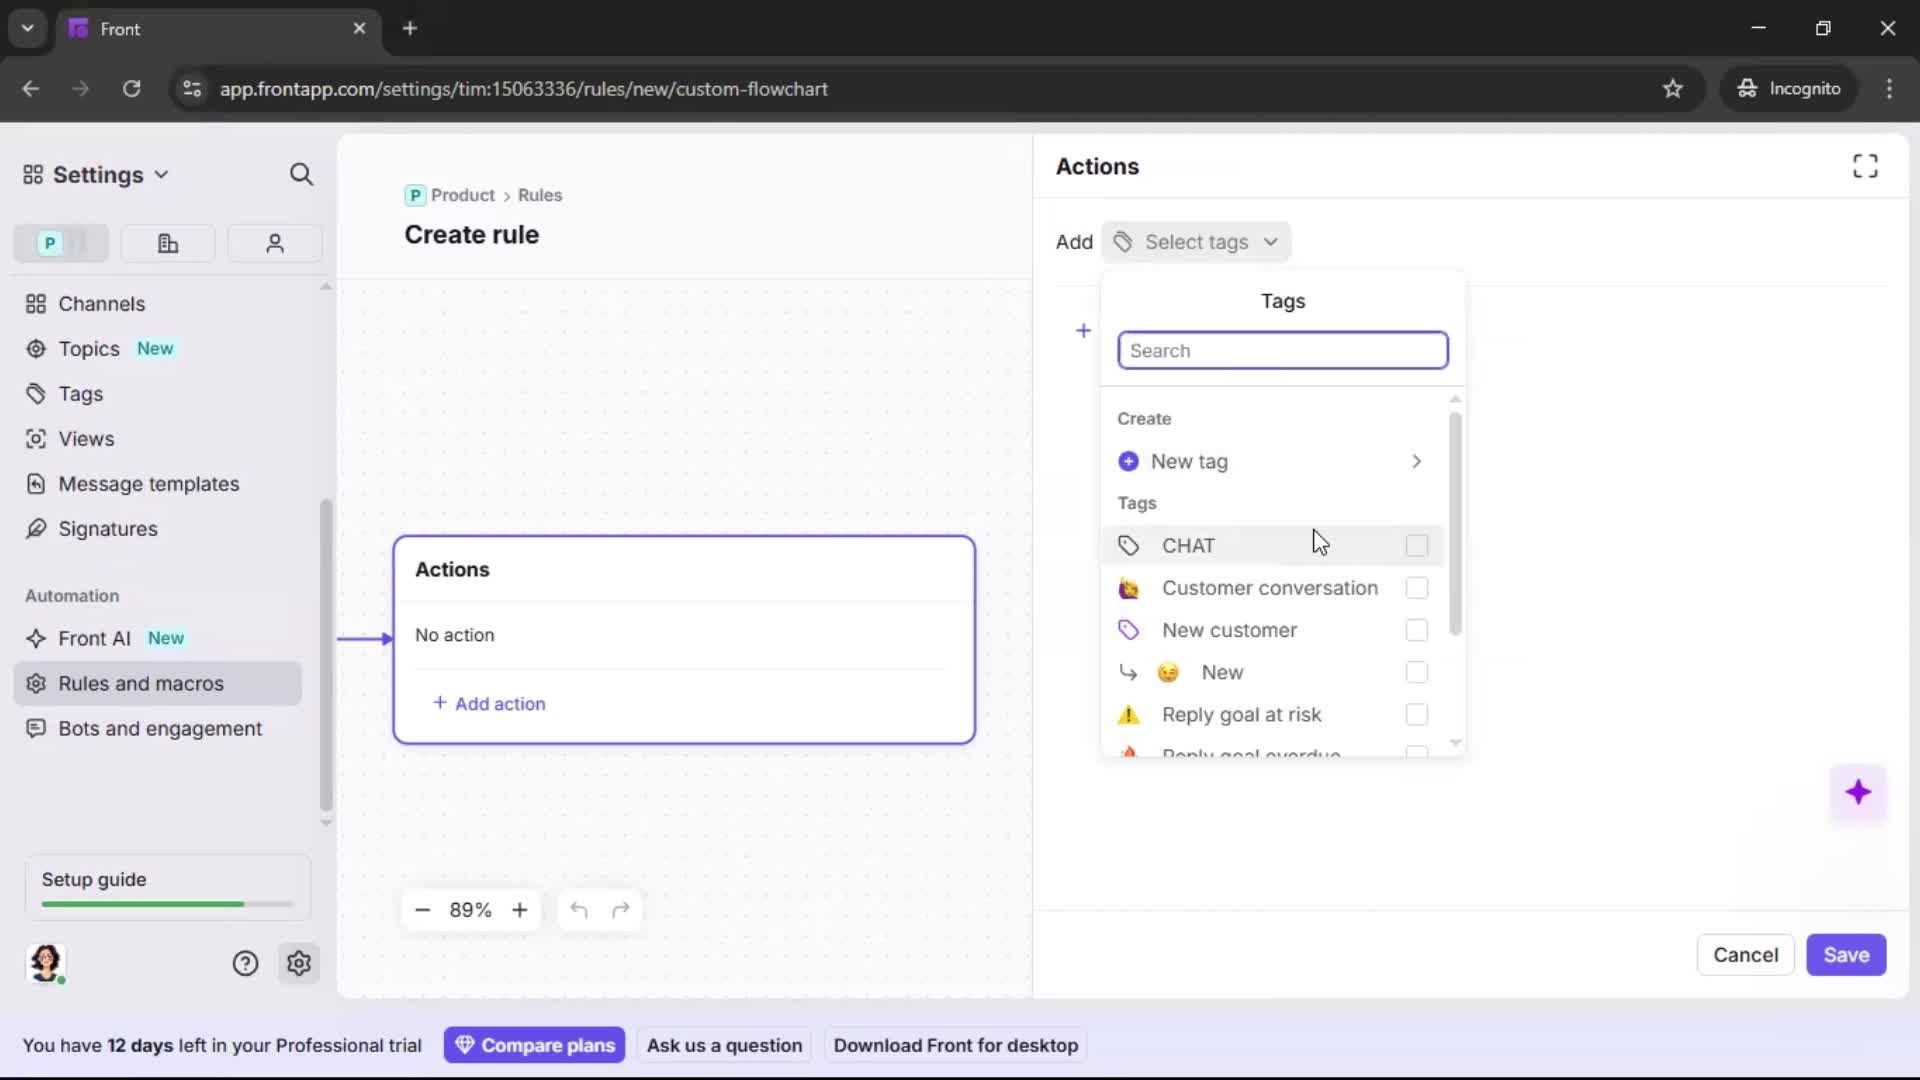Open the Select tags dropdown

pyautogui.click(x=1197, y=241)
